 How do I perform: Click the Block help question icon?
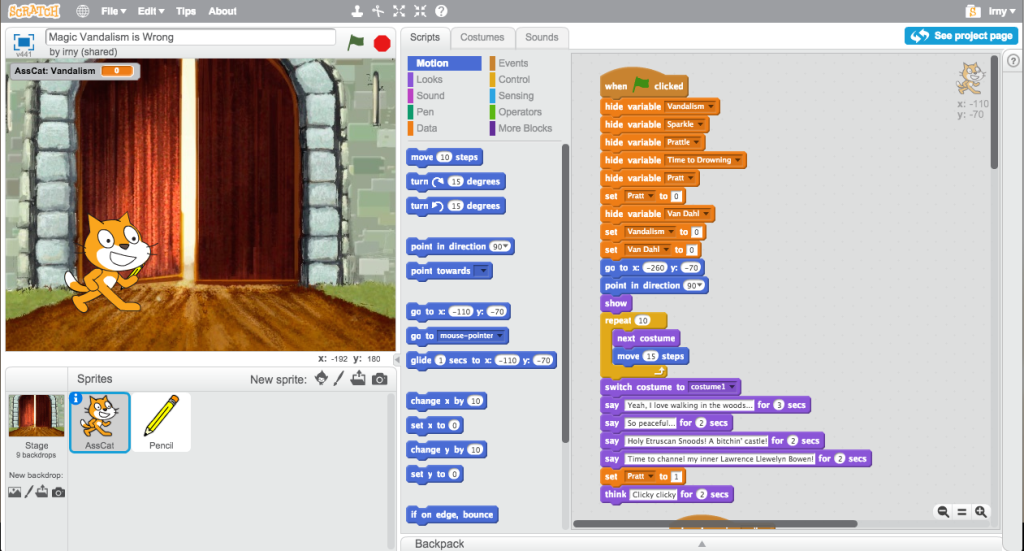coord(441,11)
